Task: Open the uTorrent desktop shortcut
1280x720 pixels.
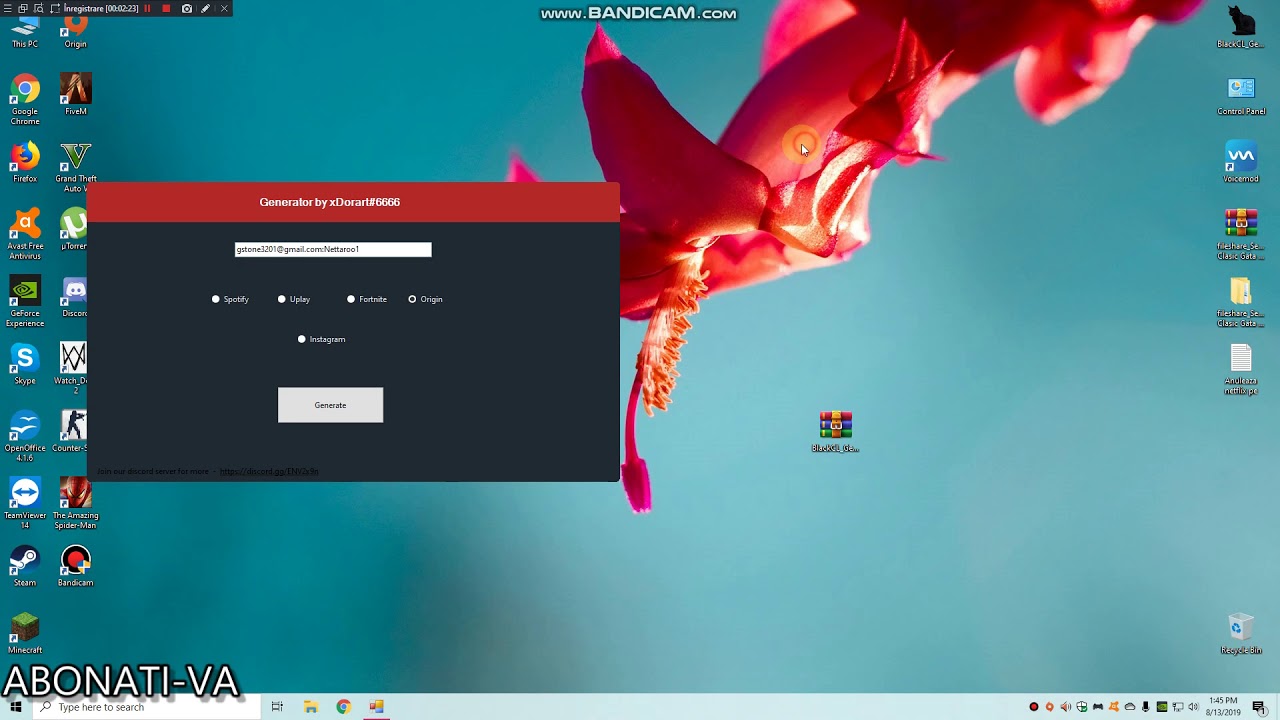Action: click(75, 230)
